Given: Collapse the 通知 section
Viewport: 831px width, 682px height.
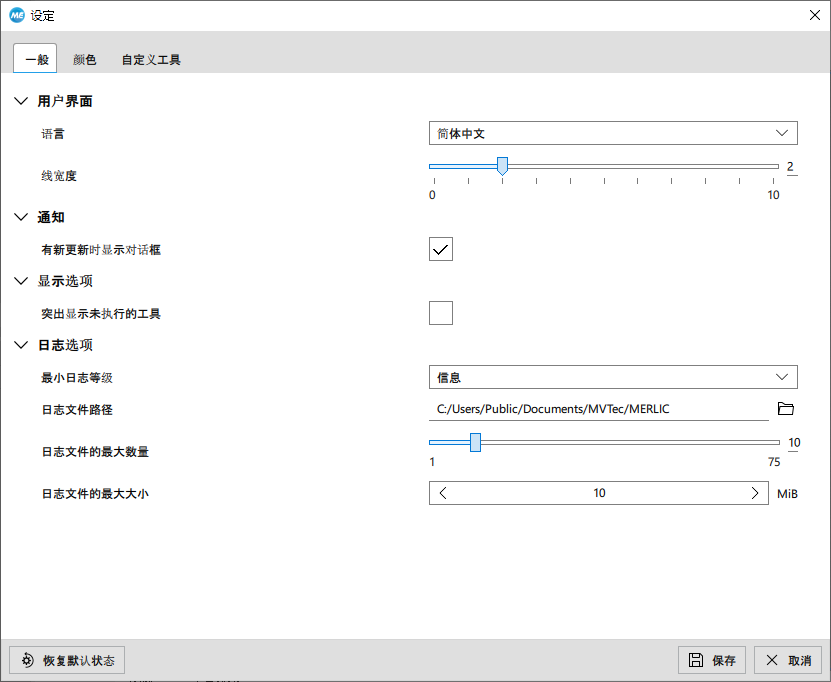Looking at the screenshot, I should [22, 217].
